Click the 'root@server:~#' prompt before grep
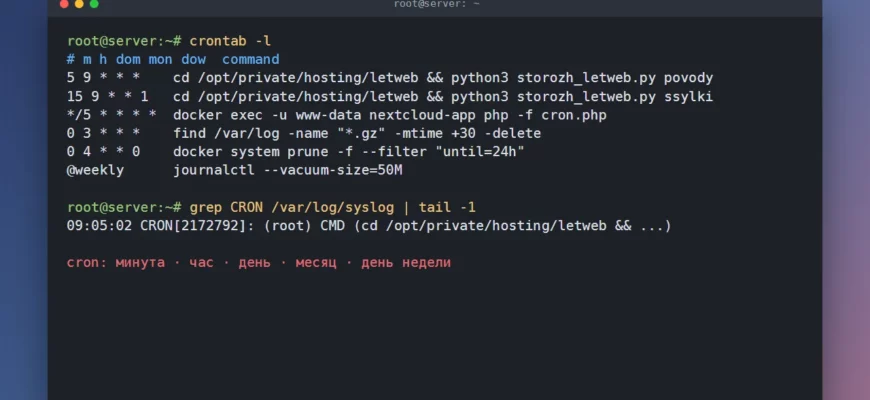This screenshot has height=400, width=870. click(x=124, y=207)
